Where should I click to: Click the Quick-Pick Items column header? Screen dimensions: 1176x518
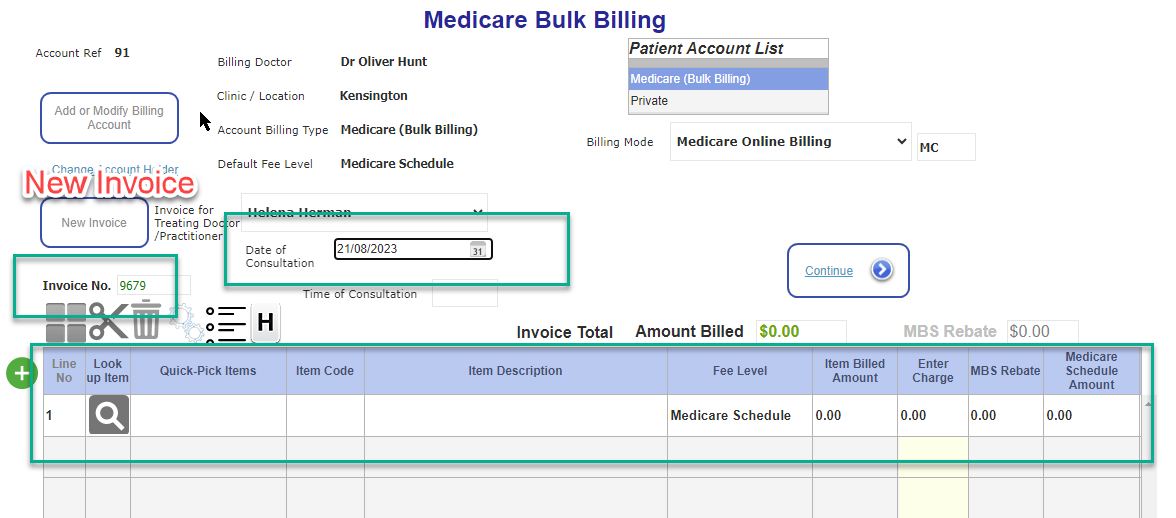tap(208, 370)
